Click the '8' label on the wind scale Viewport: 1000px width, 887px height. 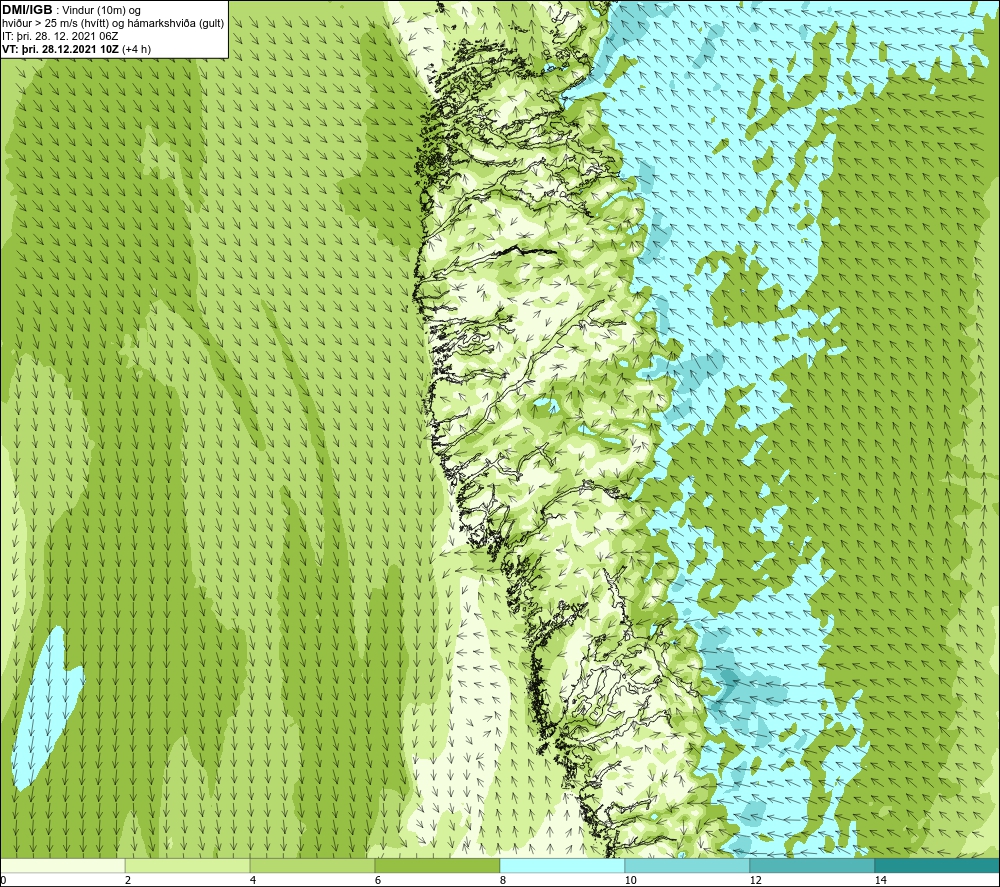click(503, 880)
